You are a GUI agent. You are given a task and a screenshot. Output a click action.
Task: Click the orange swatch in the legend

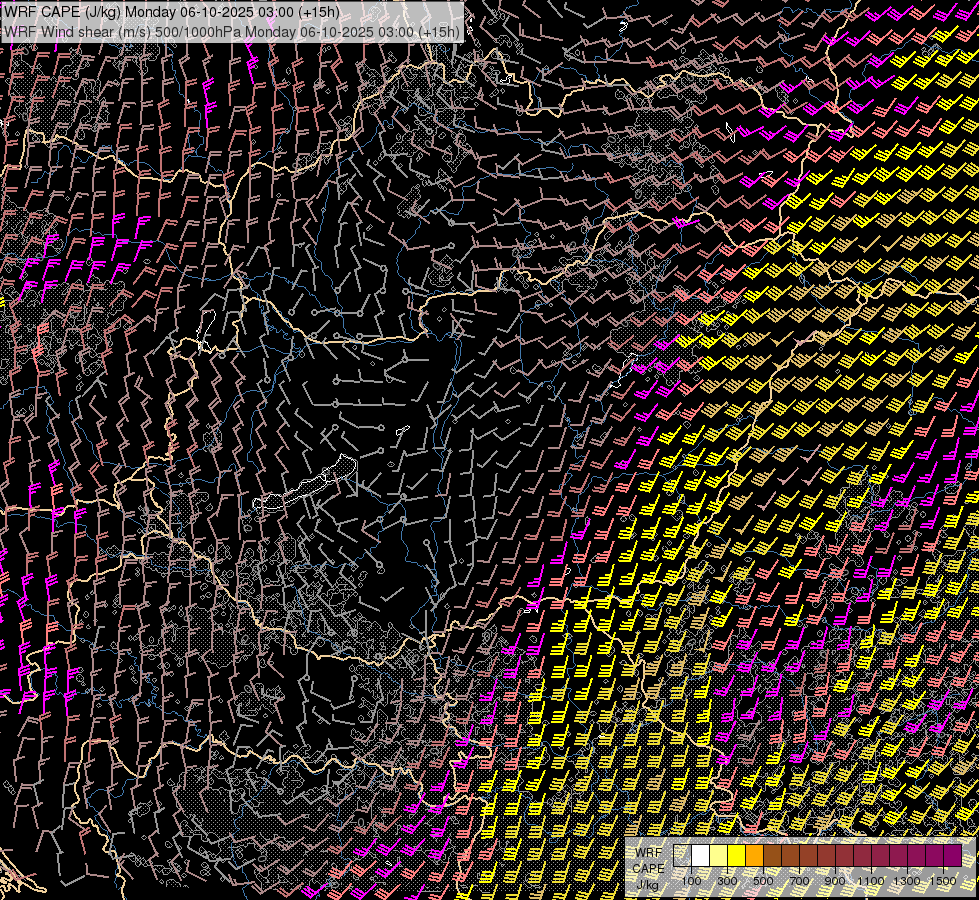pos(755,856)
